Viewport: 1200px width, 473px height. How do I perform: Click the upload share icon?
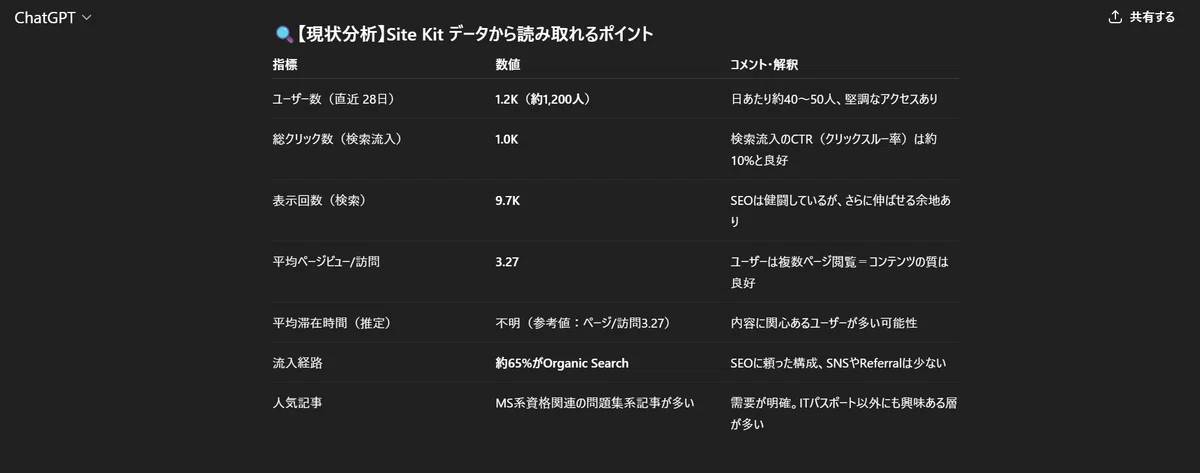point(1115,17)
